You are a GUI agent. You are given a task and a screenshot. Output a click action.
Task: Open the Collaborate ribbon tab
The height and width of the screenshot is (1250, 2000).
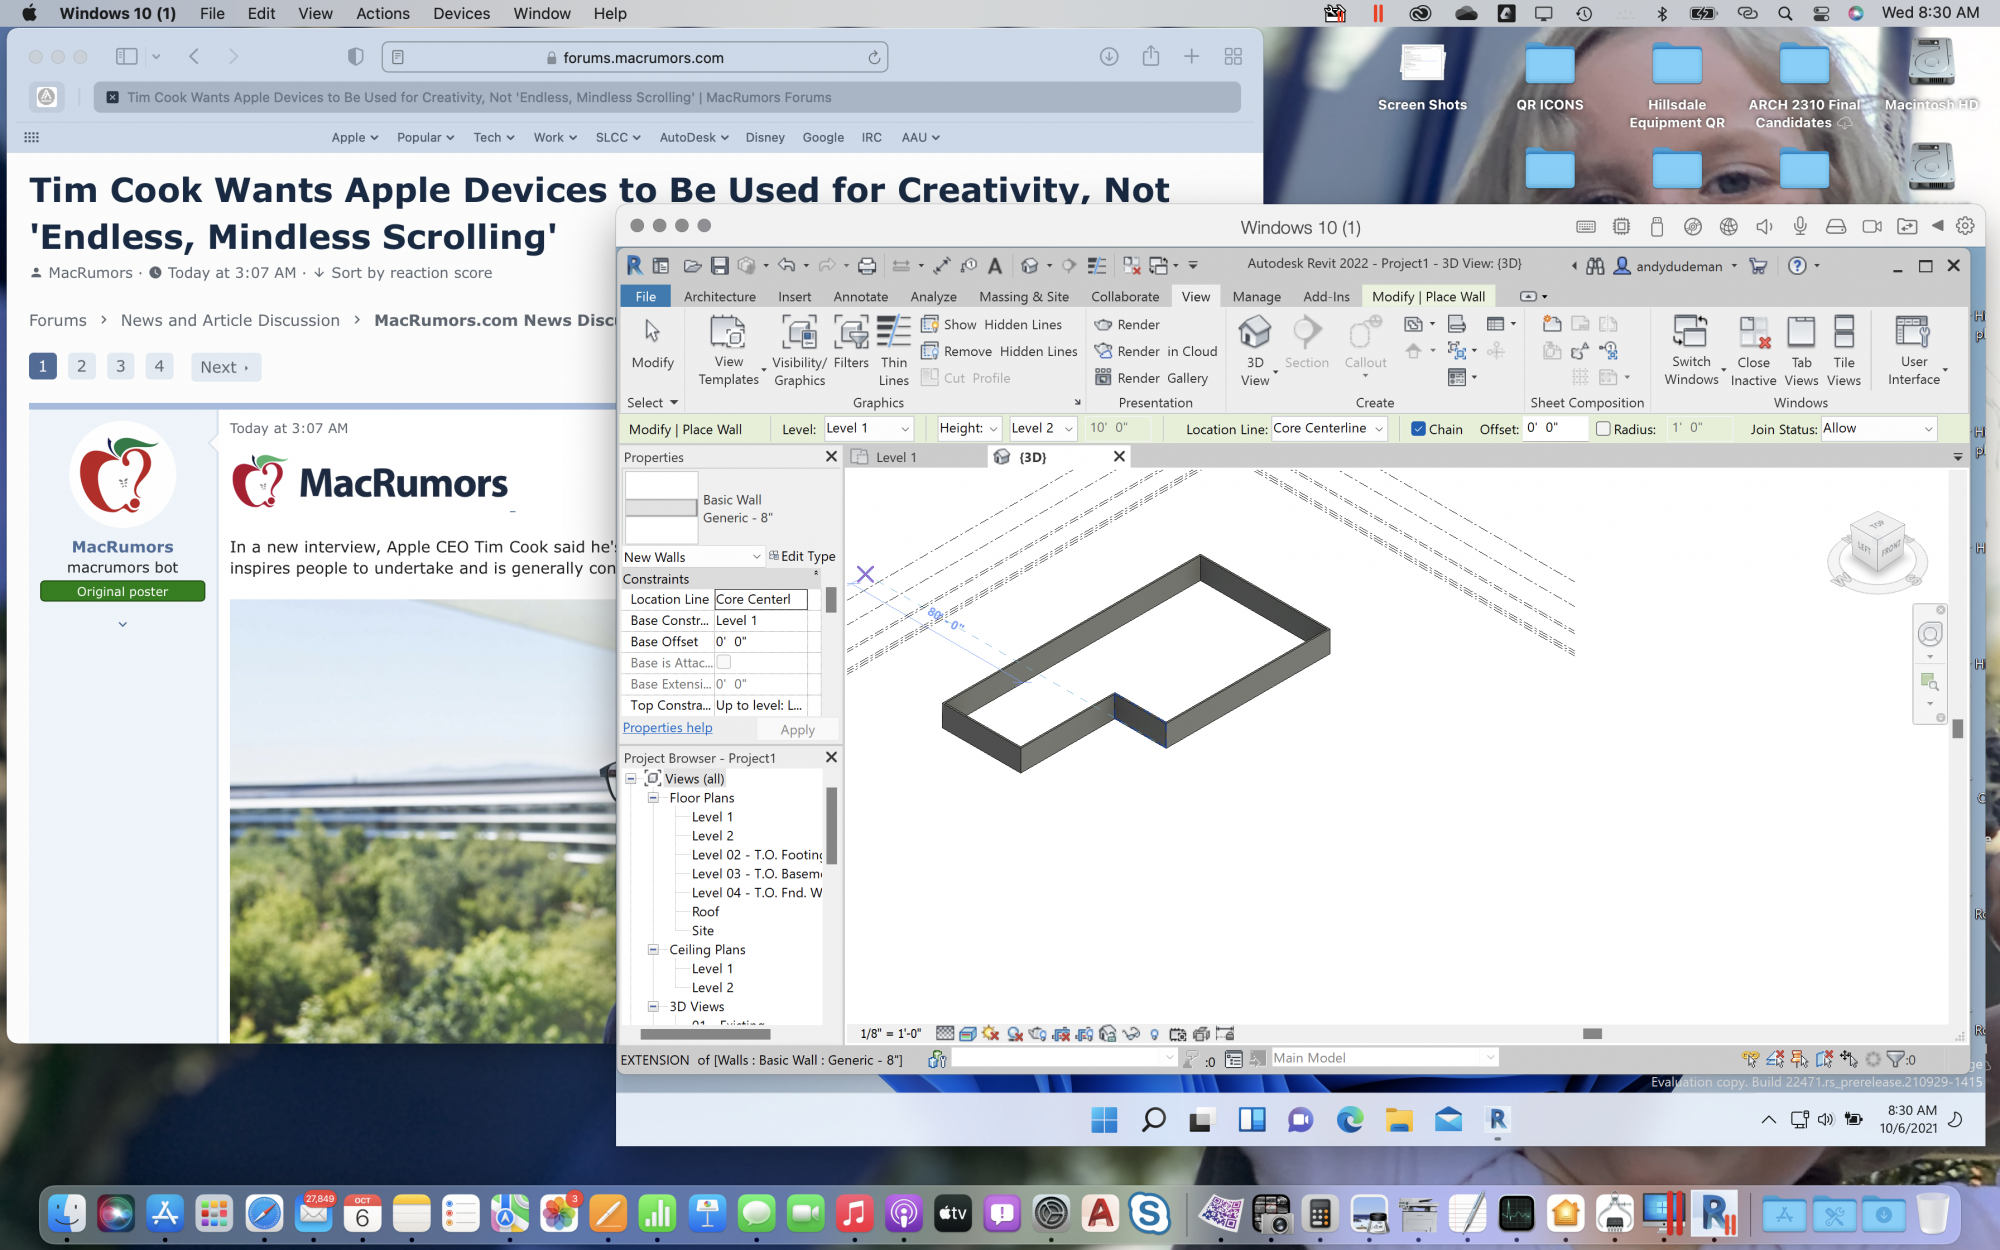1125,296
